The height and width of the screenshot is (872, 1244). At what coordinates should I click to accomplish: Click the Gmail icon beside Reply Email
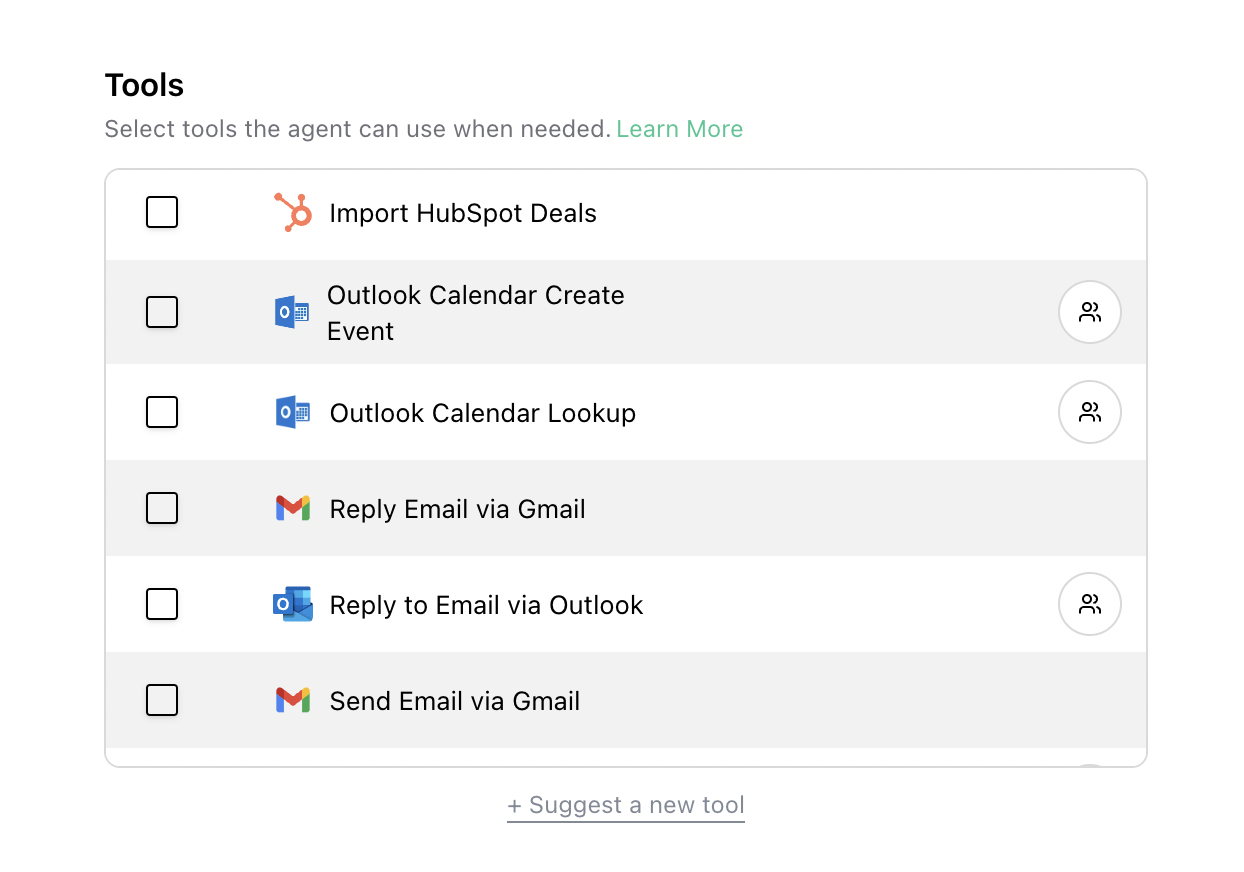(293, 508)
